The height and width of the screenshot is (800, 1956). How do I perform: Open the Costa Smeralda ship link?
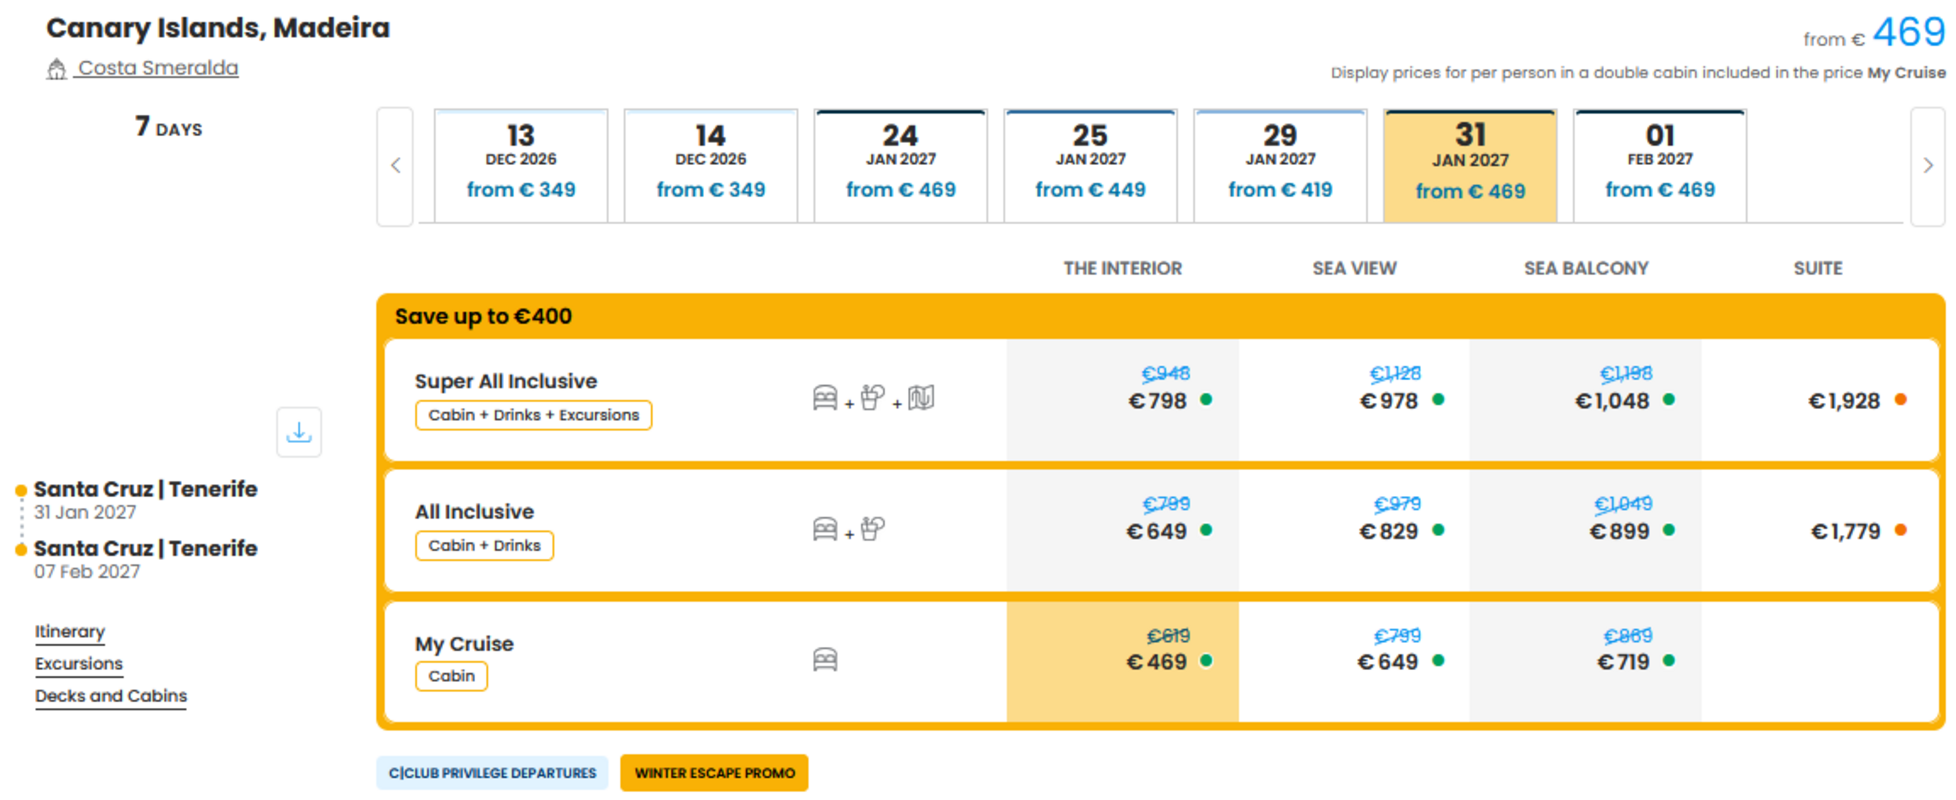click(158, 68)
